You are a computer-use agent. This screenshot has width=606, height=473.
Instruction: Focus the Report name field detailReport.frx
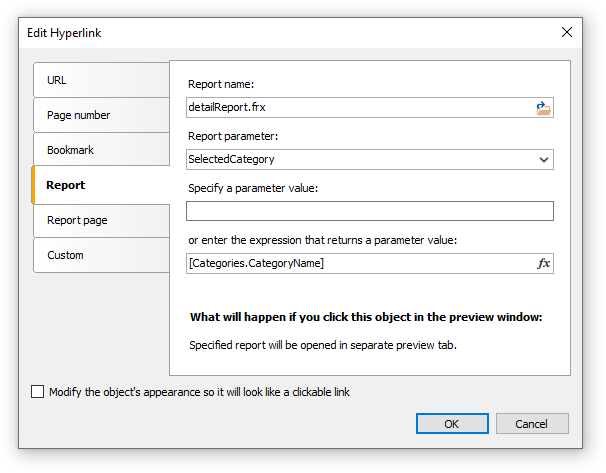tap(359, 107)
